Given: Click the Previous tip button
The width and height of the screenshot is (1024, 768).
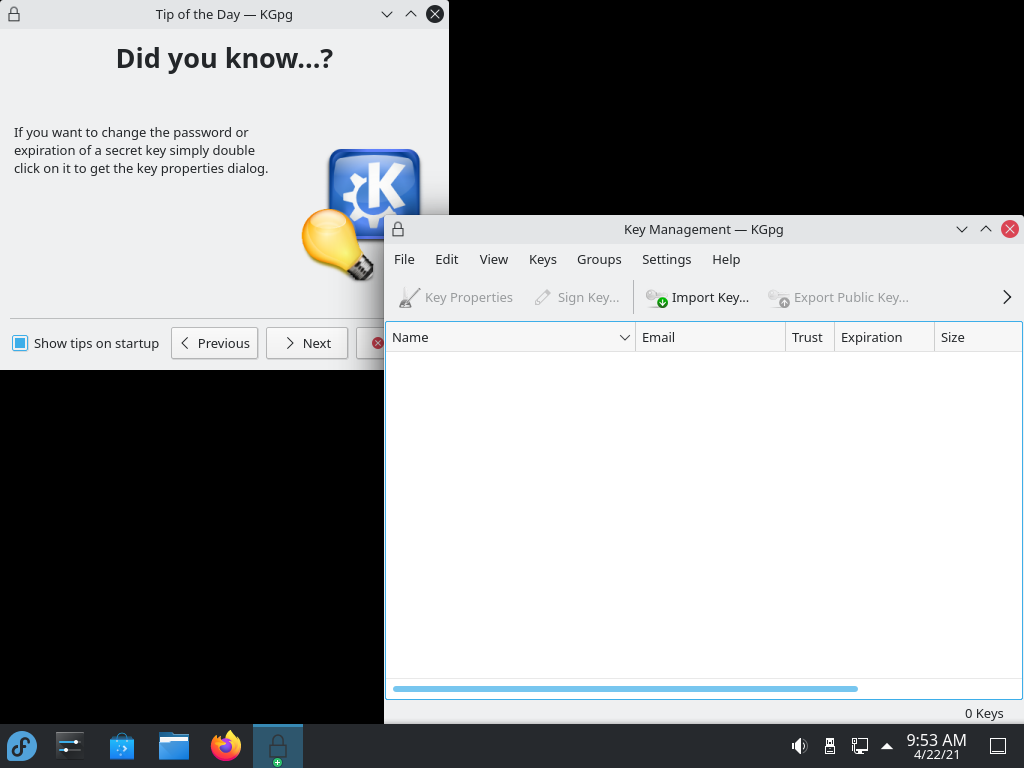Looking at the screenshot, I should 215,344.
